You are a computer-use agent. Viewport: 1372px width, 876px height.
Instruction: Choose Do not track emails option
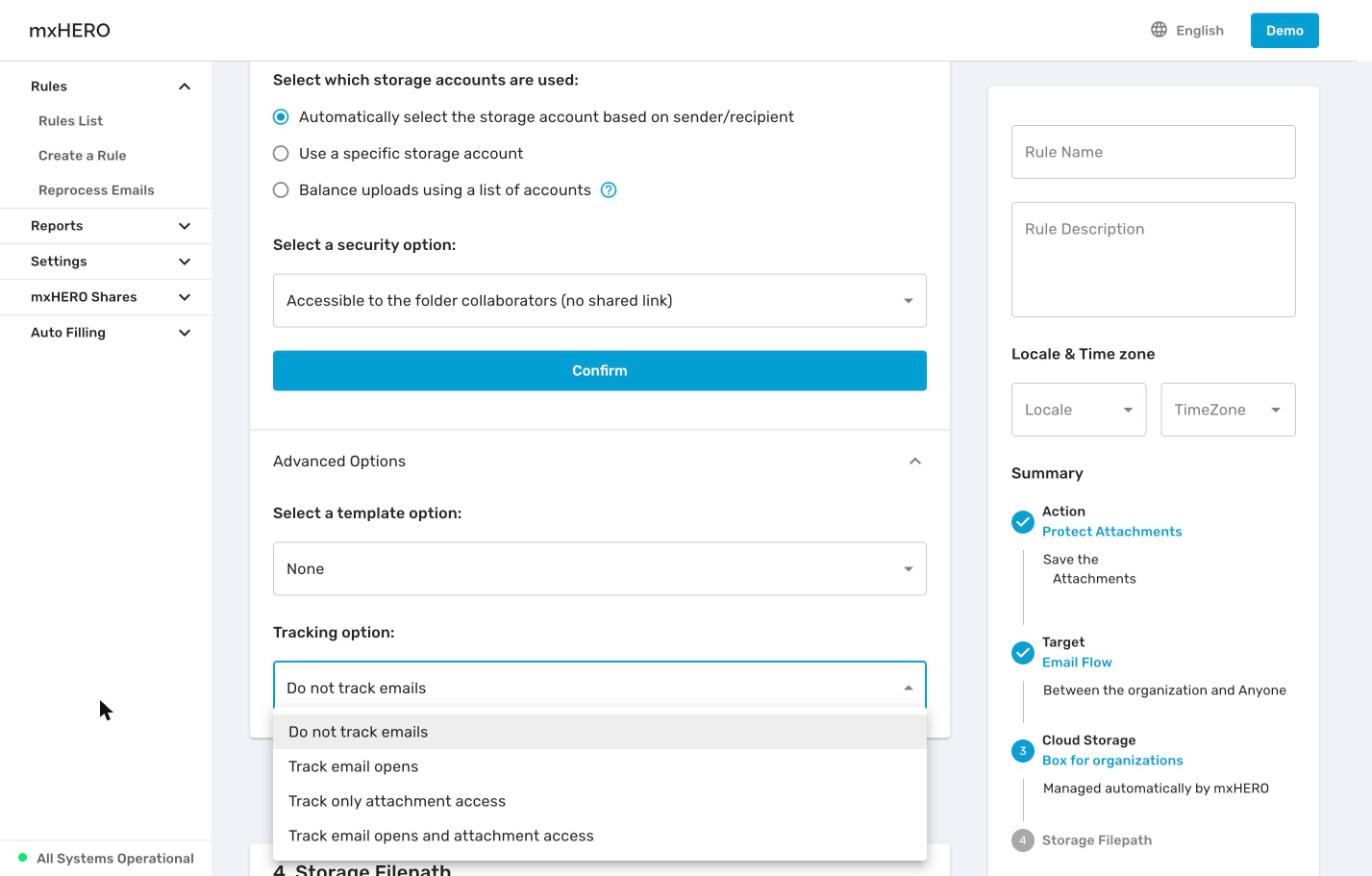[x=600, y=732]
